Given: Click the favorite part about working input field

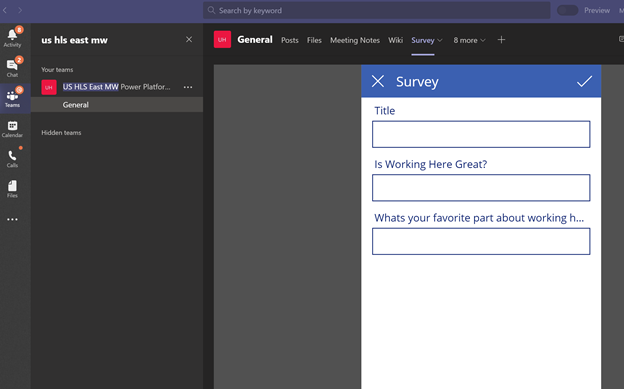Looking at the screenshot, I should coord(481,241).
